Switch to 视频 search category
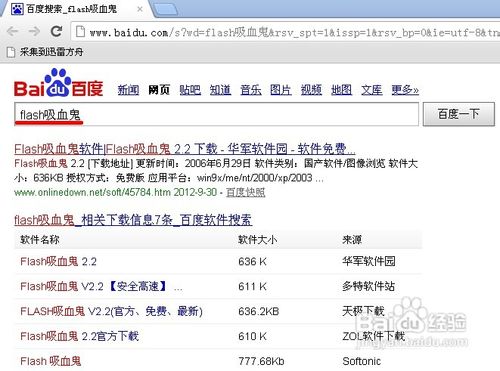Viewport: 500px width, 371px height. pos(311,90)
